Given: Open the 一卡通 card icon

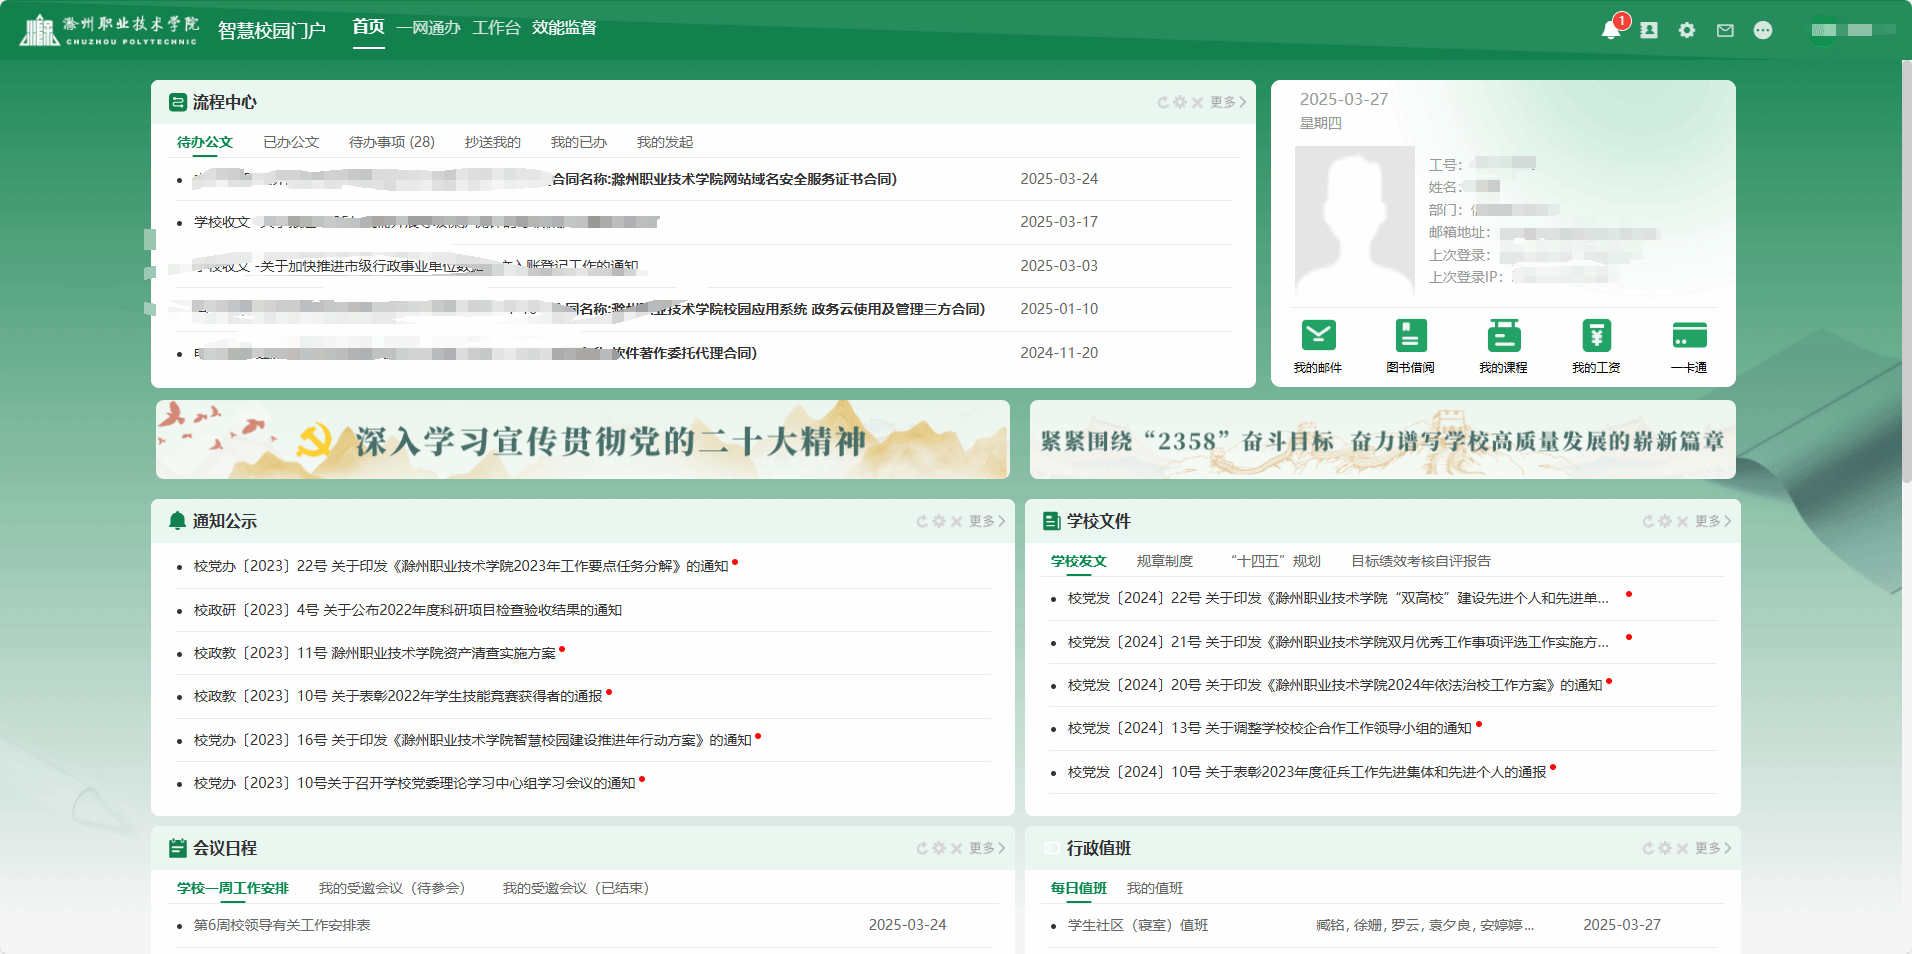Looking at the screenshot, I should coord(1689,336).
